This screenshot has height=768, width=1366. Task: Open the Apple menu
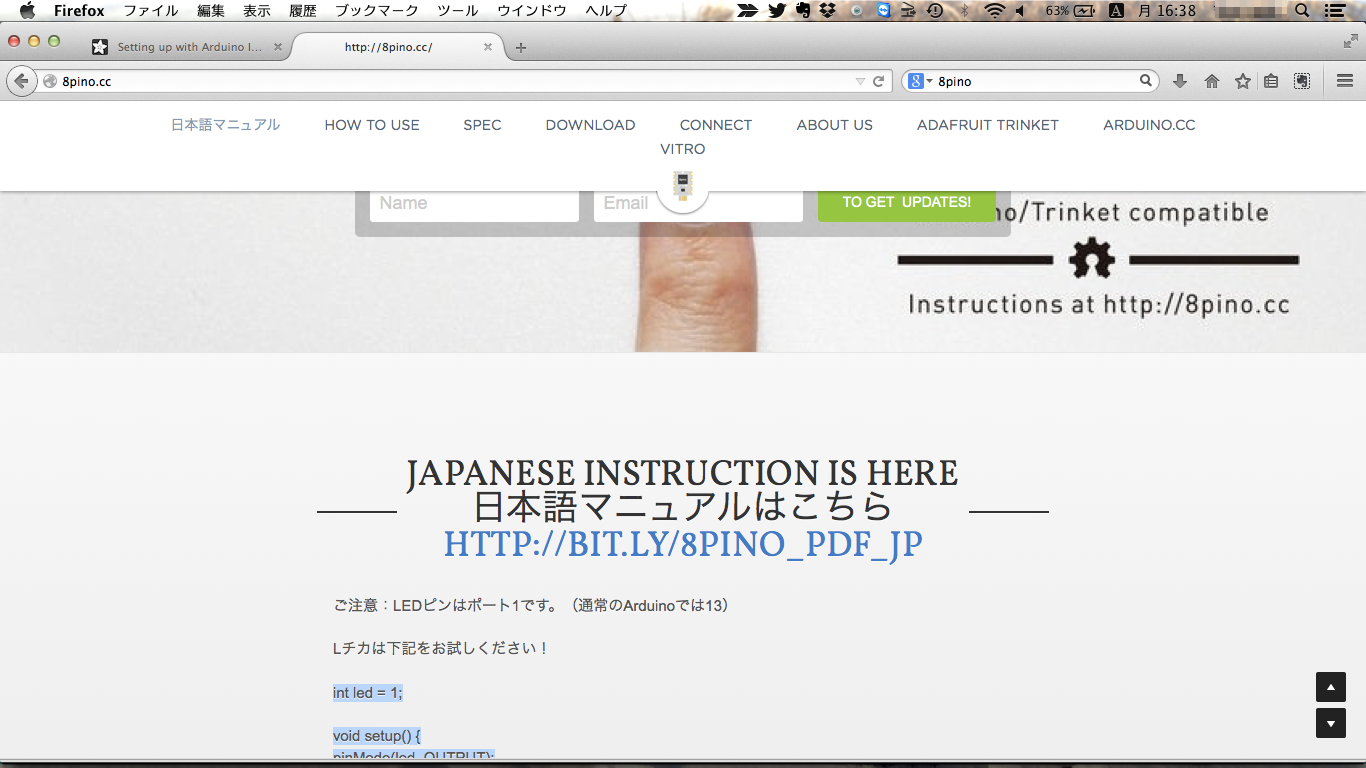pos(27,11)
